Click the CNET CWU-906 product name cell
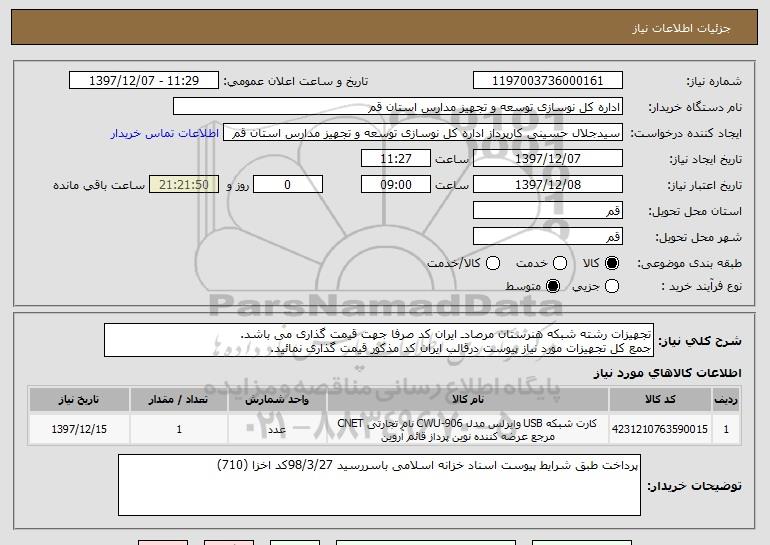The width and height of the screenshot is (770, 545). coord(468,429)
